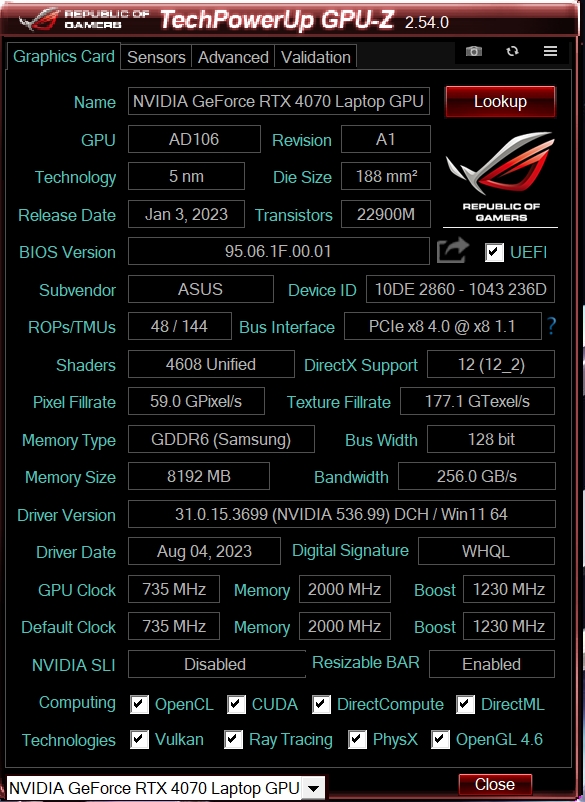Switch to the Sensors tab
Screen dimensions: 585x802
coord(156,57)
